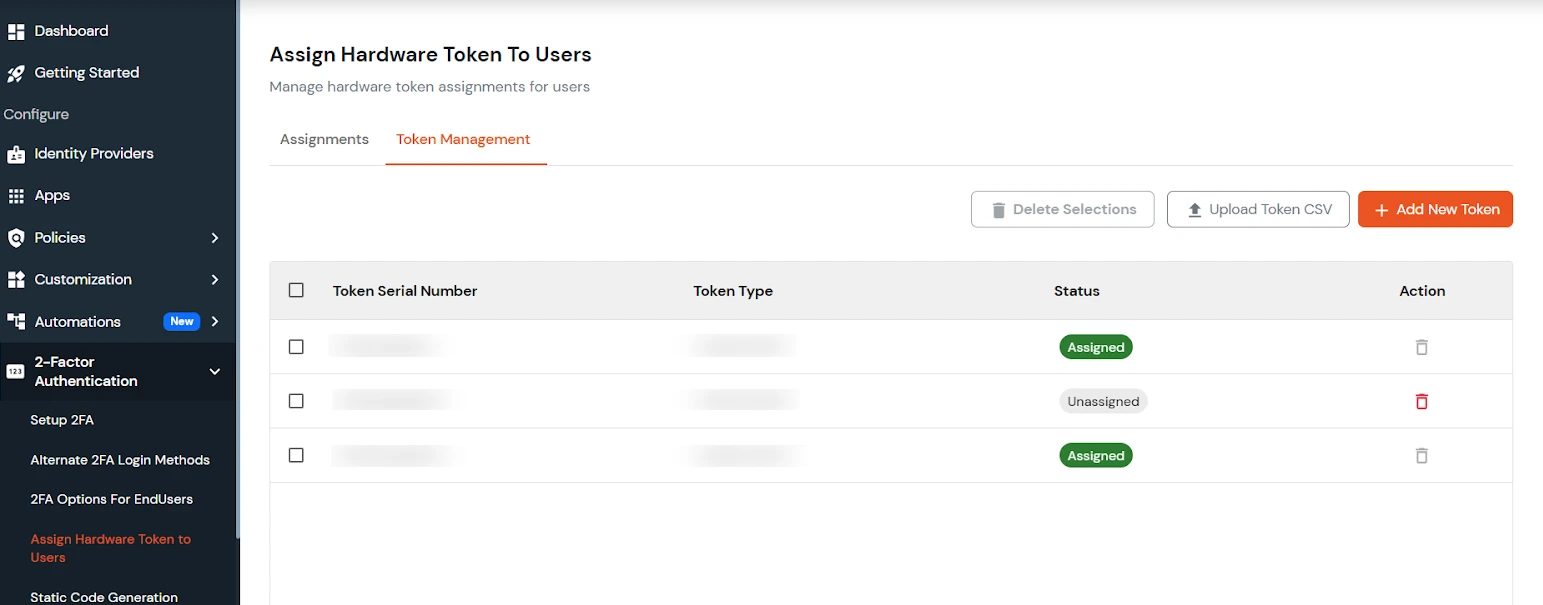Expand the Customization submenu chevron
Image resolution: width=1543 pixels, height=605 pixels.
pyautogui.click(x=214, y=279)
